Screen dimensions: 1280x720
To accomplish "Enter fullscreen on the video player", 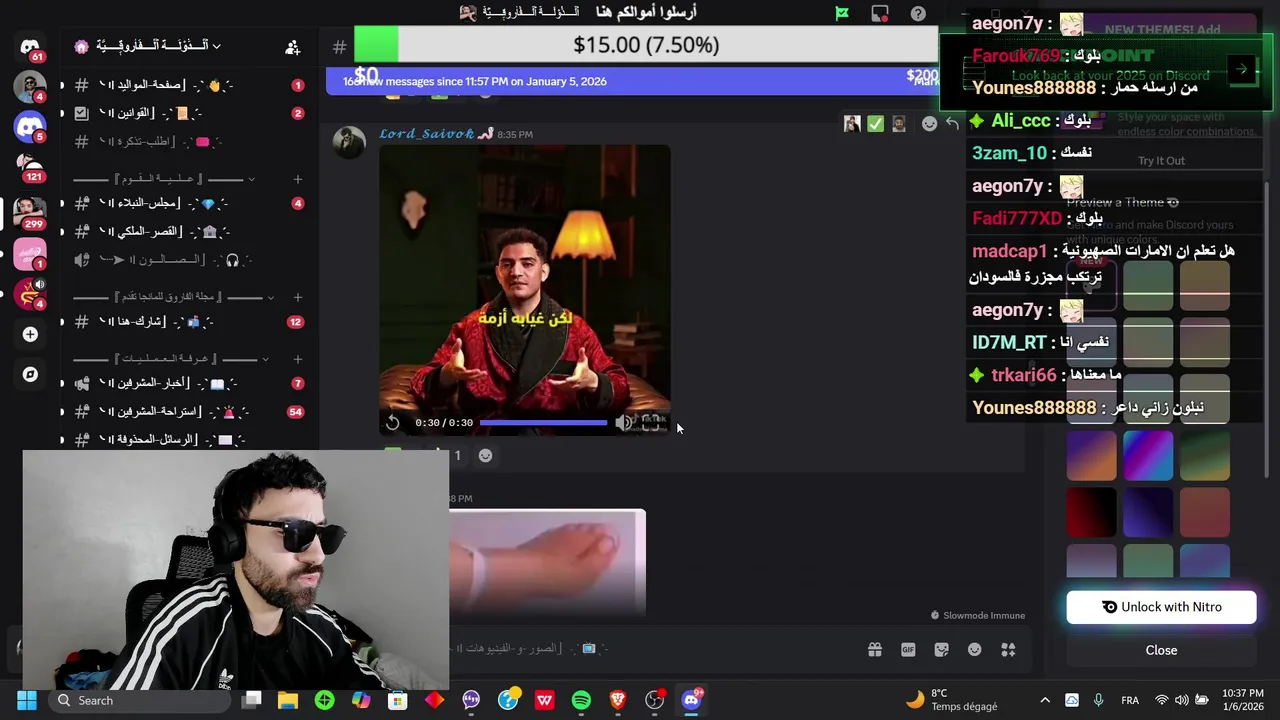I will pos(651,423).
